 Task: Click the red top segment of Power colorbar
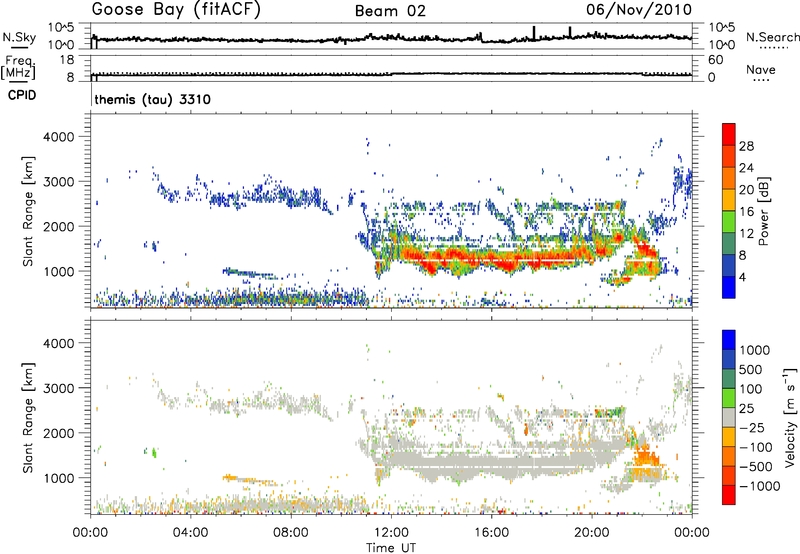click(x=729, y=134)
